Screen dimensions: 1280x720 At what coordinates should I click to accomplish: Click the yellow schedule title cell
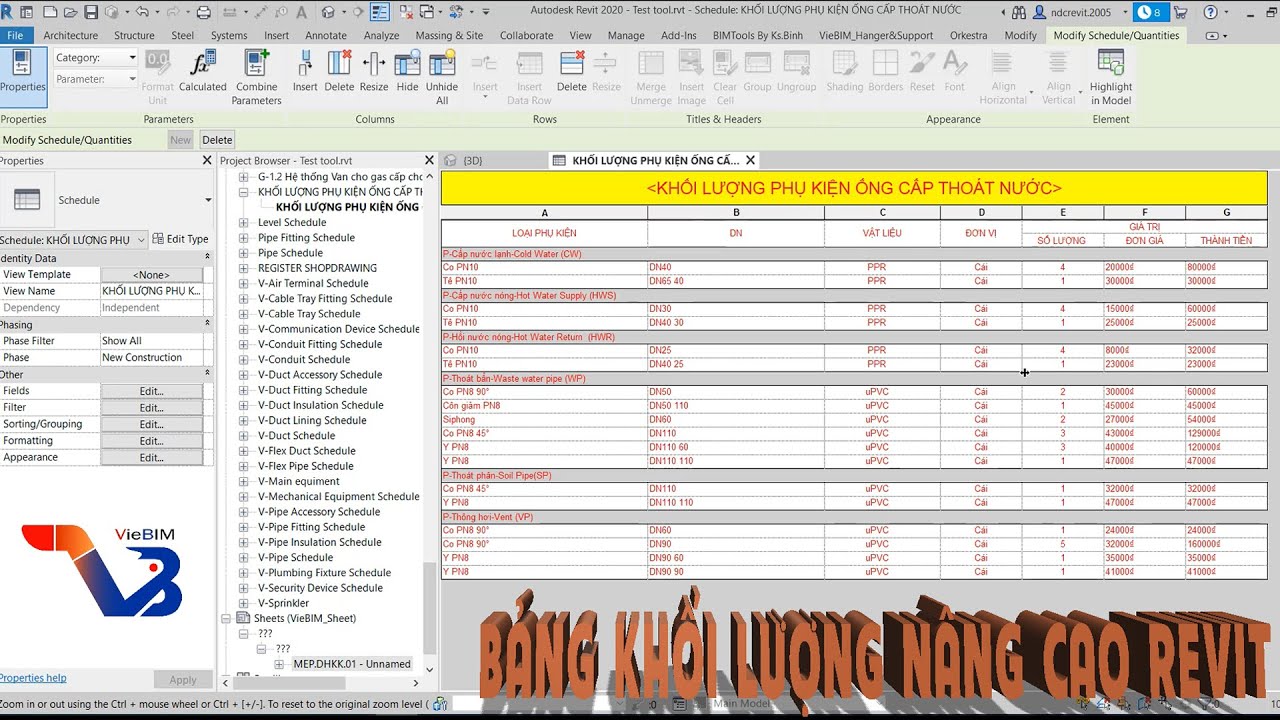(854, 188)
